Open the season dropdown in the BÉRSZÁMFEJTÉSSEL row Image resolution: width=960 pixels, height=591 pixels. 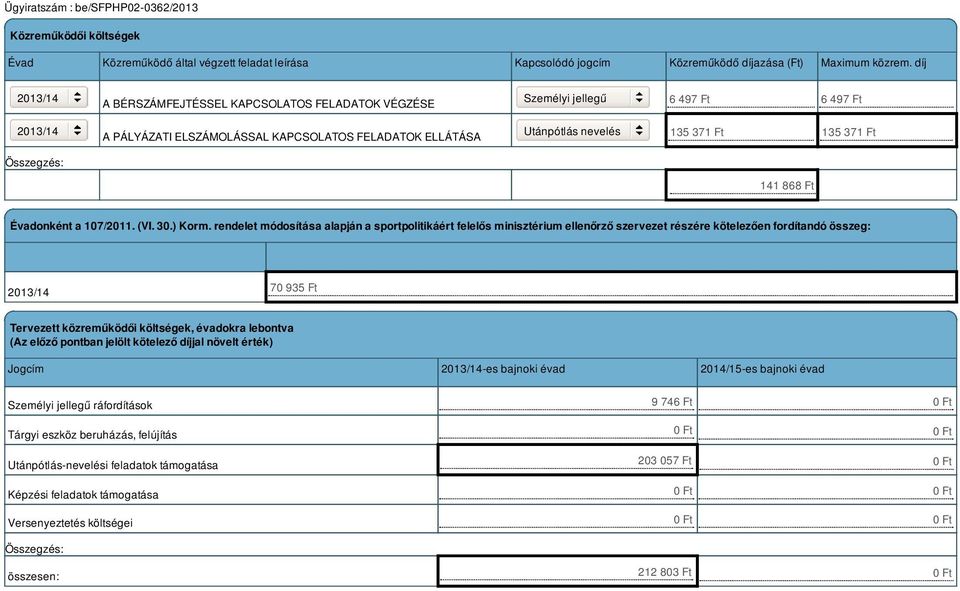49,97
